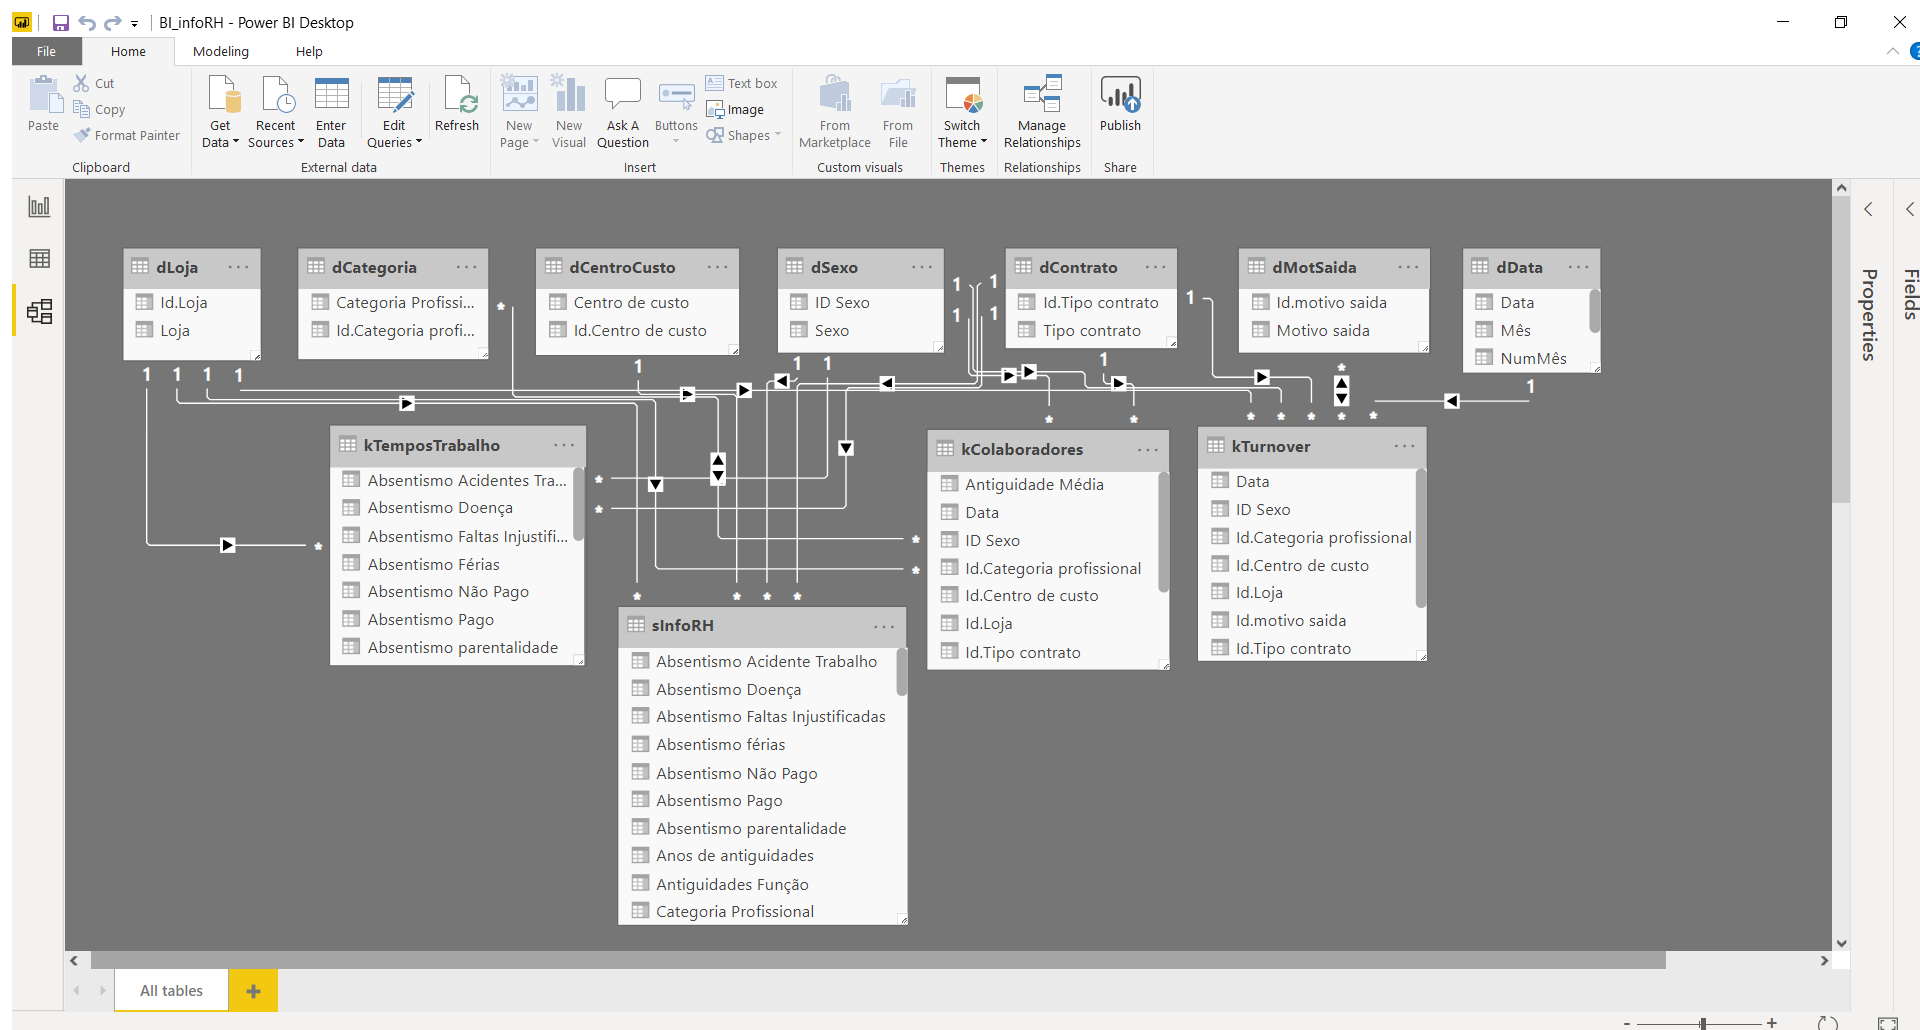Expand the collapsed Fields pane
The height and width of the screenshot is (1030, 1920).
[x=1909, y=210]
